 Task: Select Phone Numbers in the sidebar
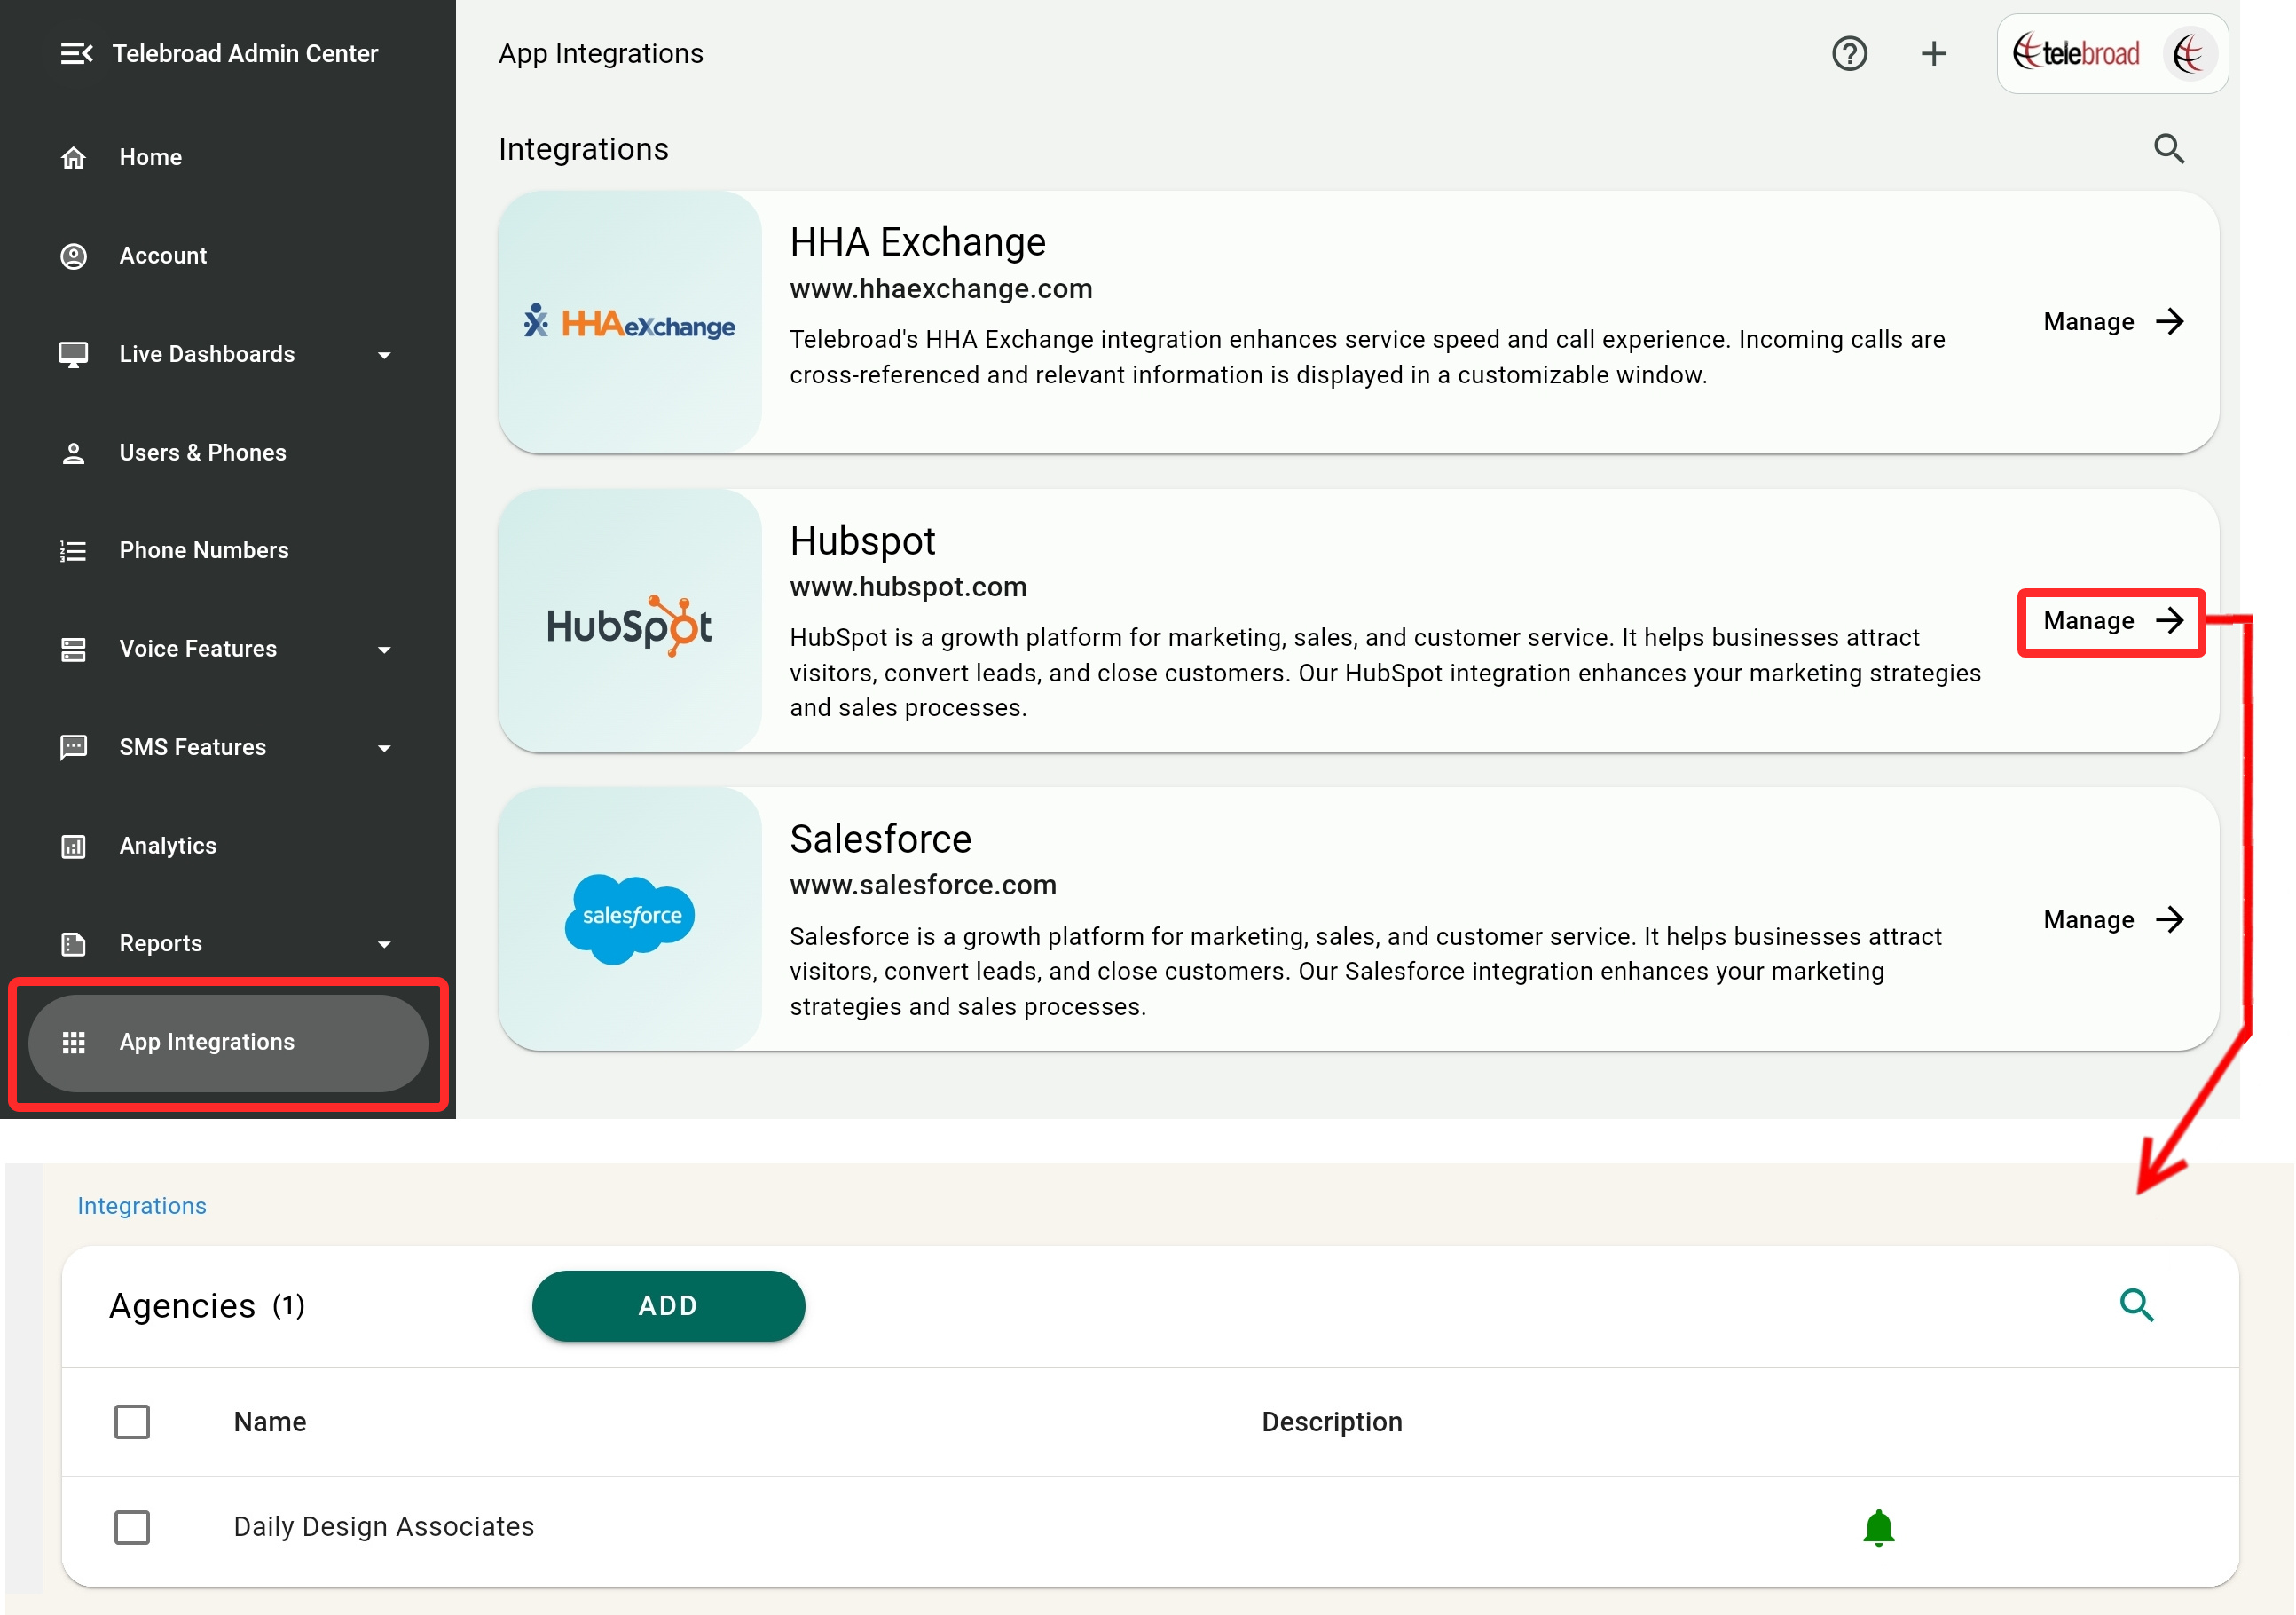coord(203,551)
